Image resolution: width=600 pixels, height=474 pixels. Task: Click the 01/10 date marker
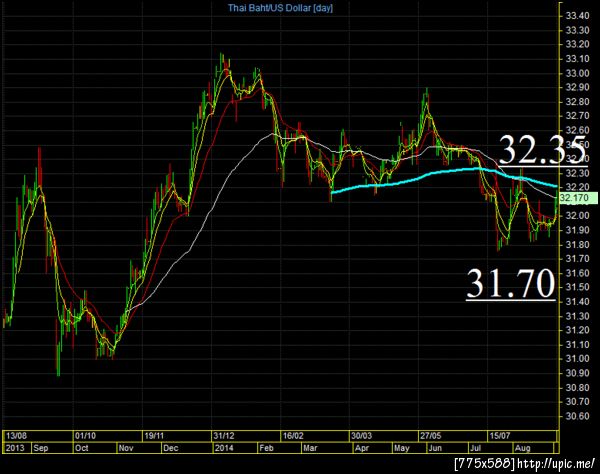pyautogui.click(x=85, y=436)
